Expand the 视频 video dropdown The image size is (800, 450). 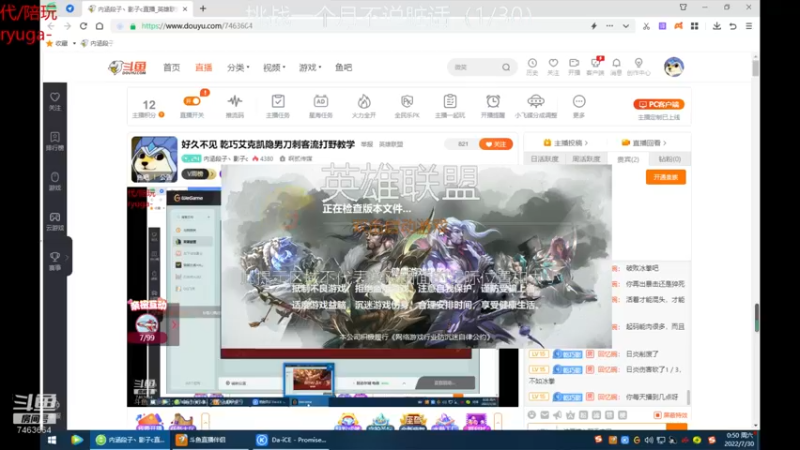pyautogui.click(x=274, y=67)
